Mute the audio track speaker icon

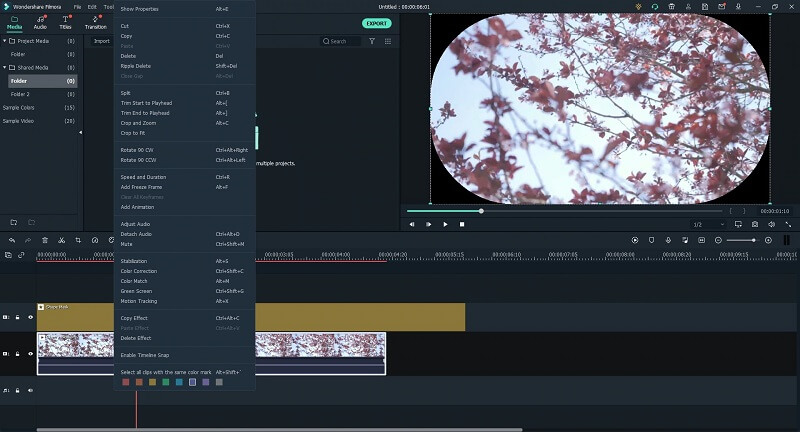coord(30,390)
